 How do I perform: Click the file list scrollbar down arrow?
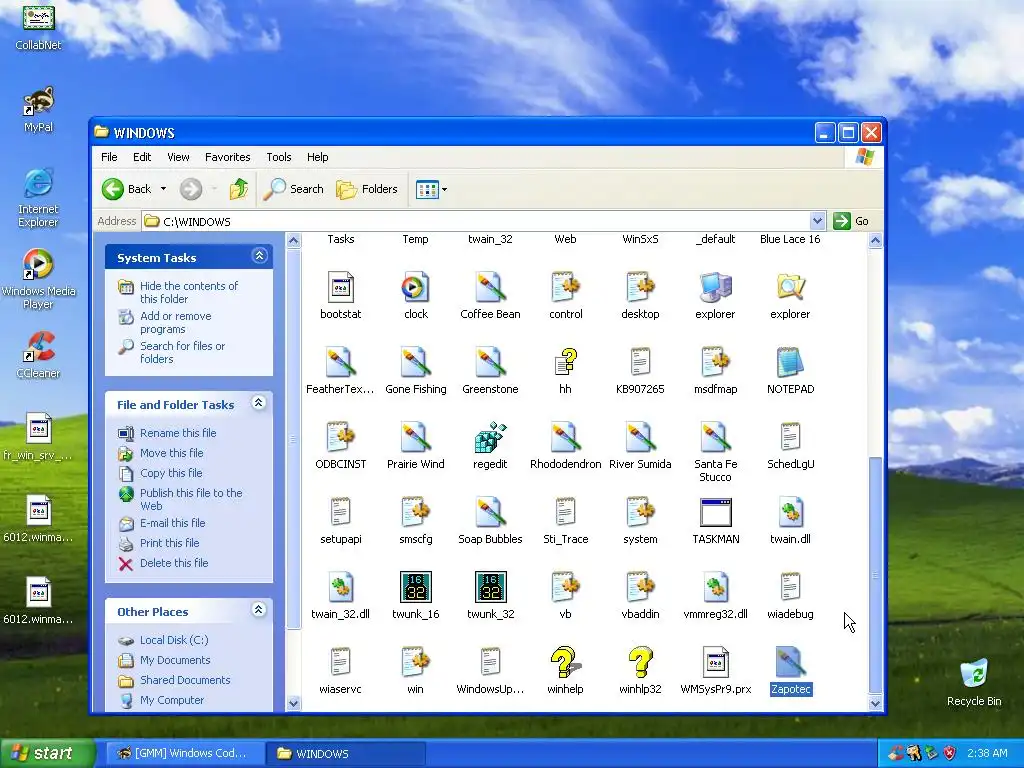(x=875, y=703)
